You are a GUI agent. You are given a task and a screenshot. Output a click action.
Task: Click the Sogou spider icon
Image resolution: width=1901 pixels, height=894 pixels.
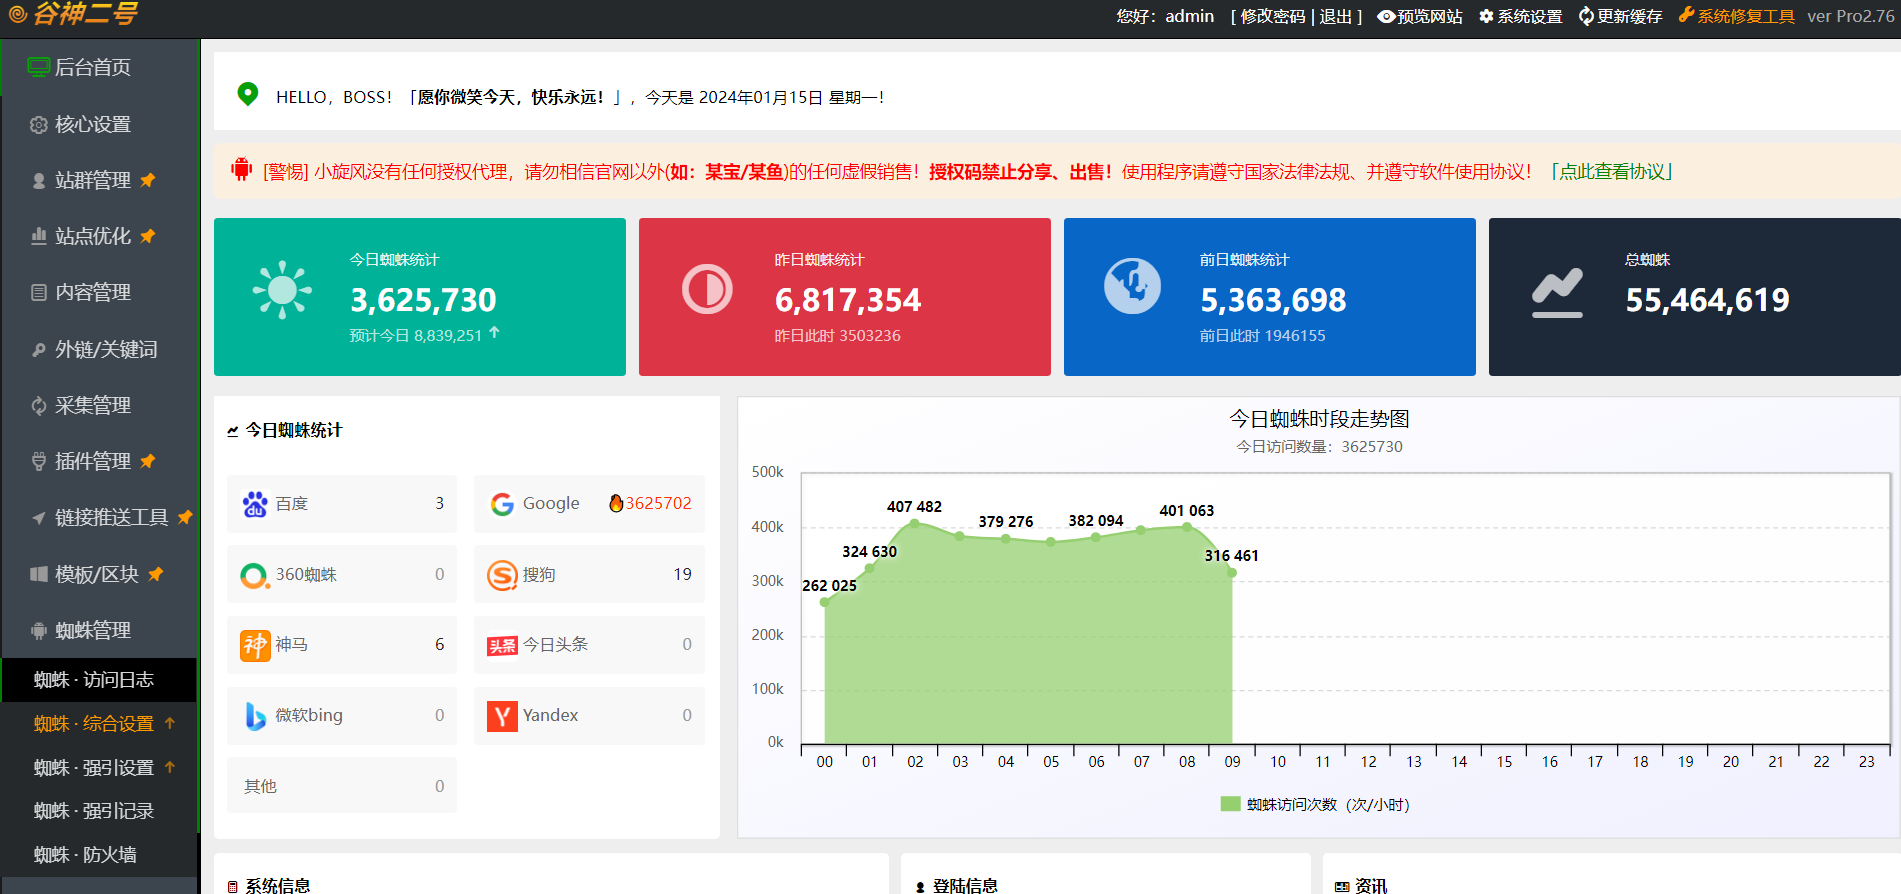502,575
